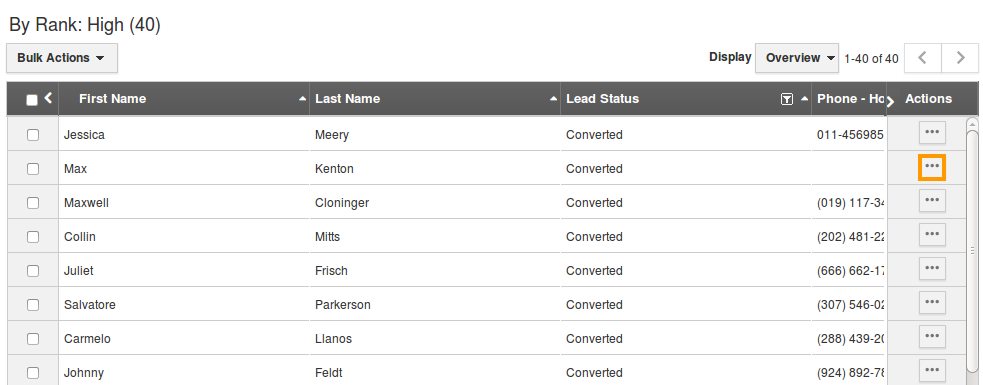
Task: Open actions menu for Johnny Feldt
Action: [x=932, y=371]
